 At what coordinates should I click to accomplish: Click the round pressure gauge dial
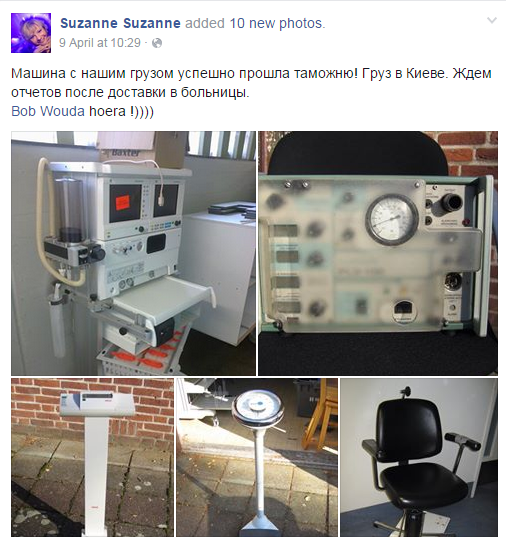[392, 220]
